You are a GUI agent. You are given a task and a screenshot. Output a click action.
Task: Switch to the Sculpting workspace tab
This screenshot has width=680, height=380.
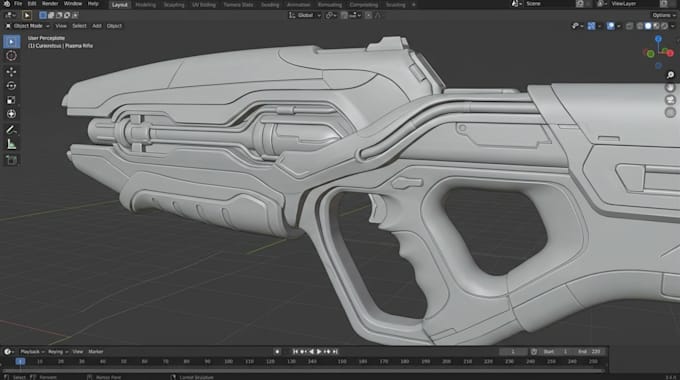tap(173, 5)
